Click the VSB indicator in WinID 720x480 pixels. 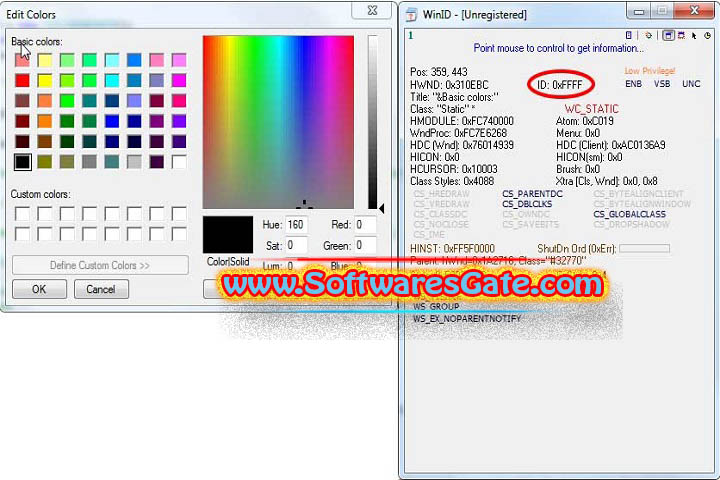pyautogui.click(x=662, y=84)
